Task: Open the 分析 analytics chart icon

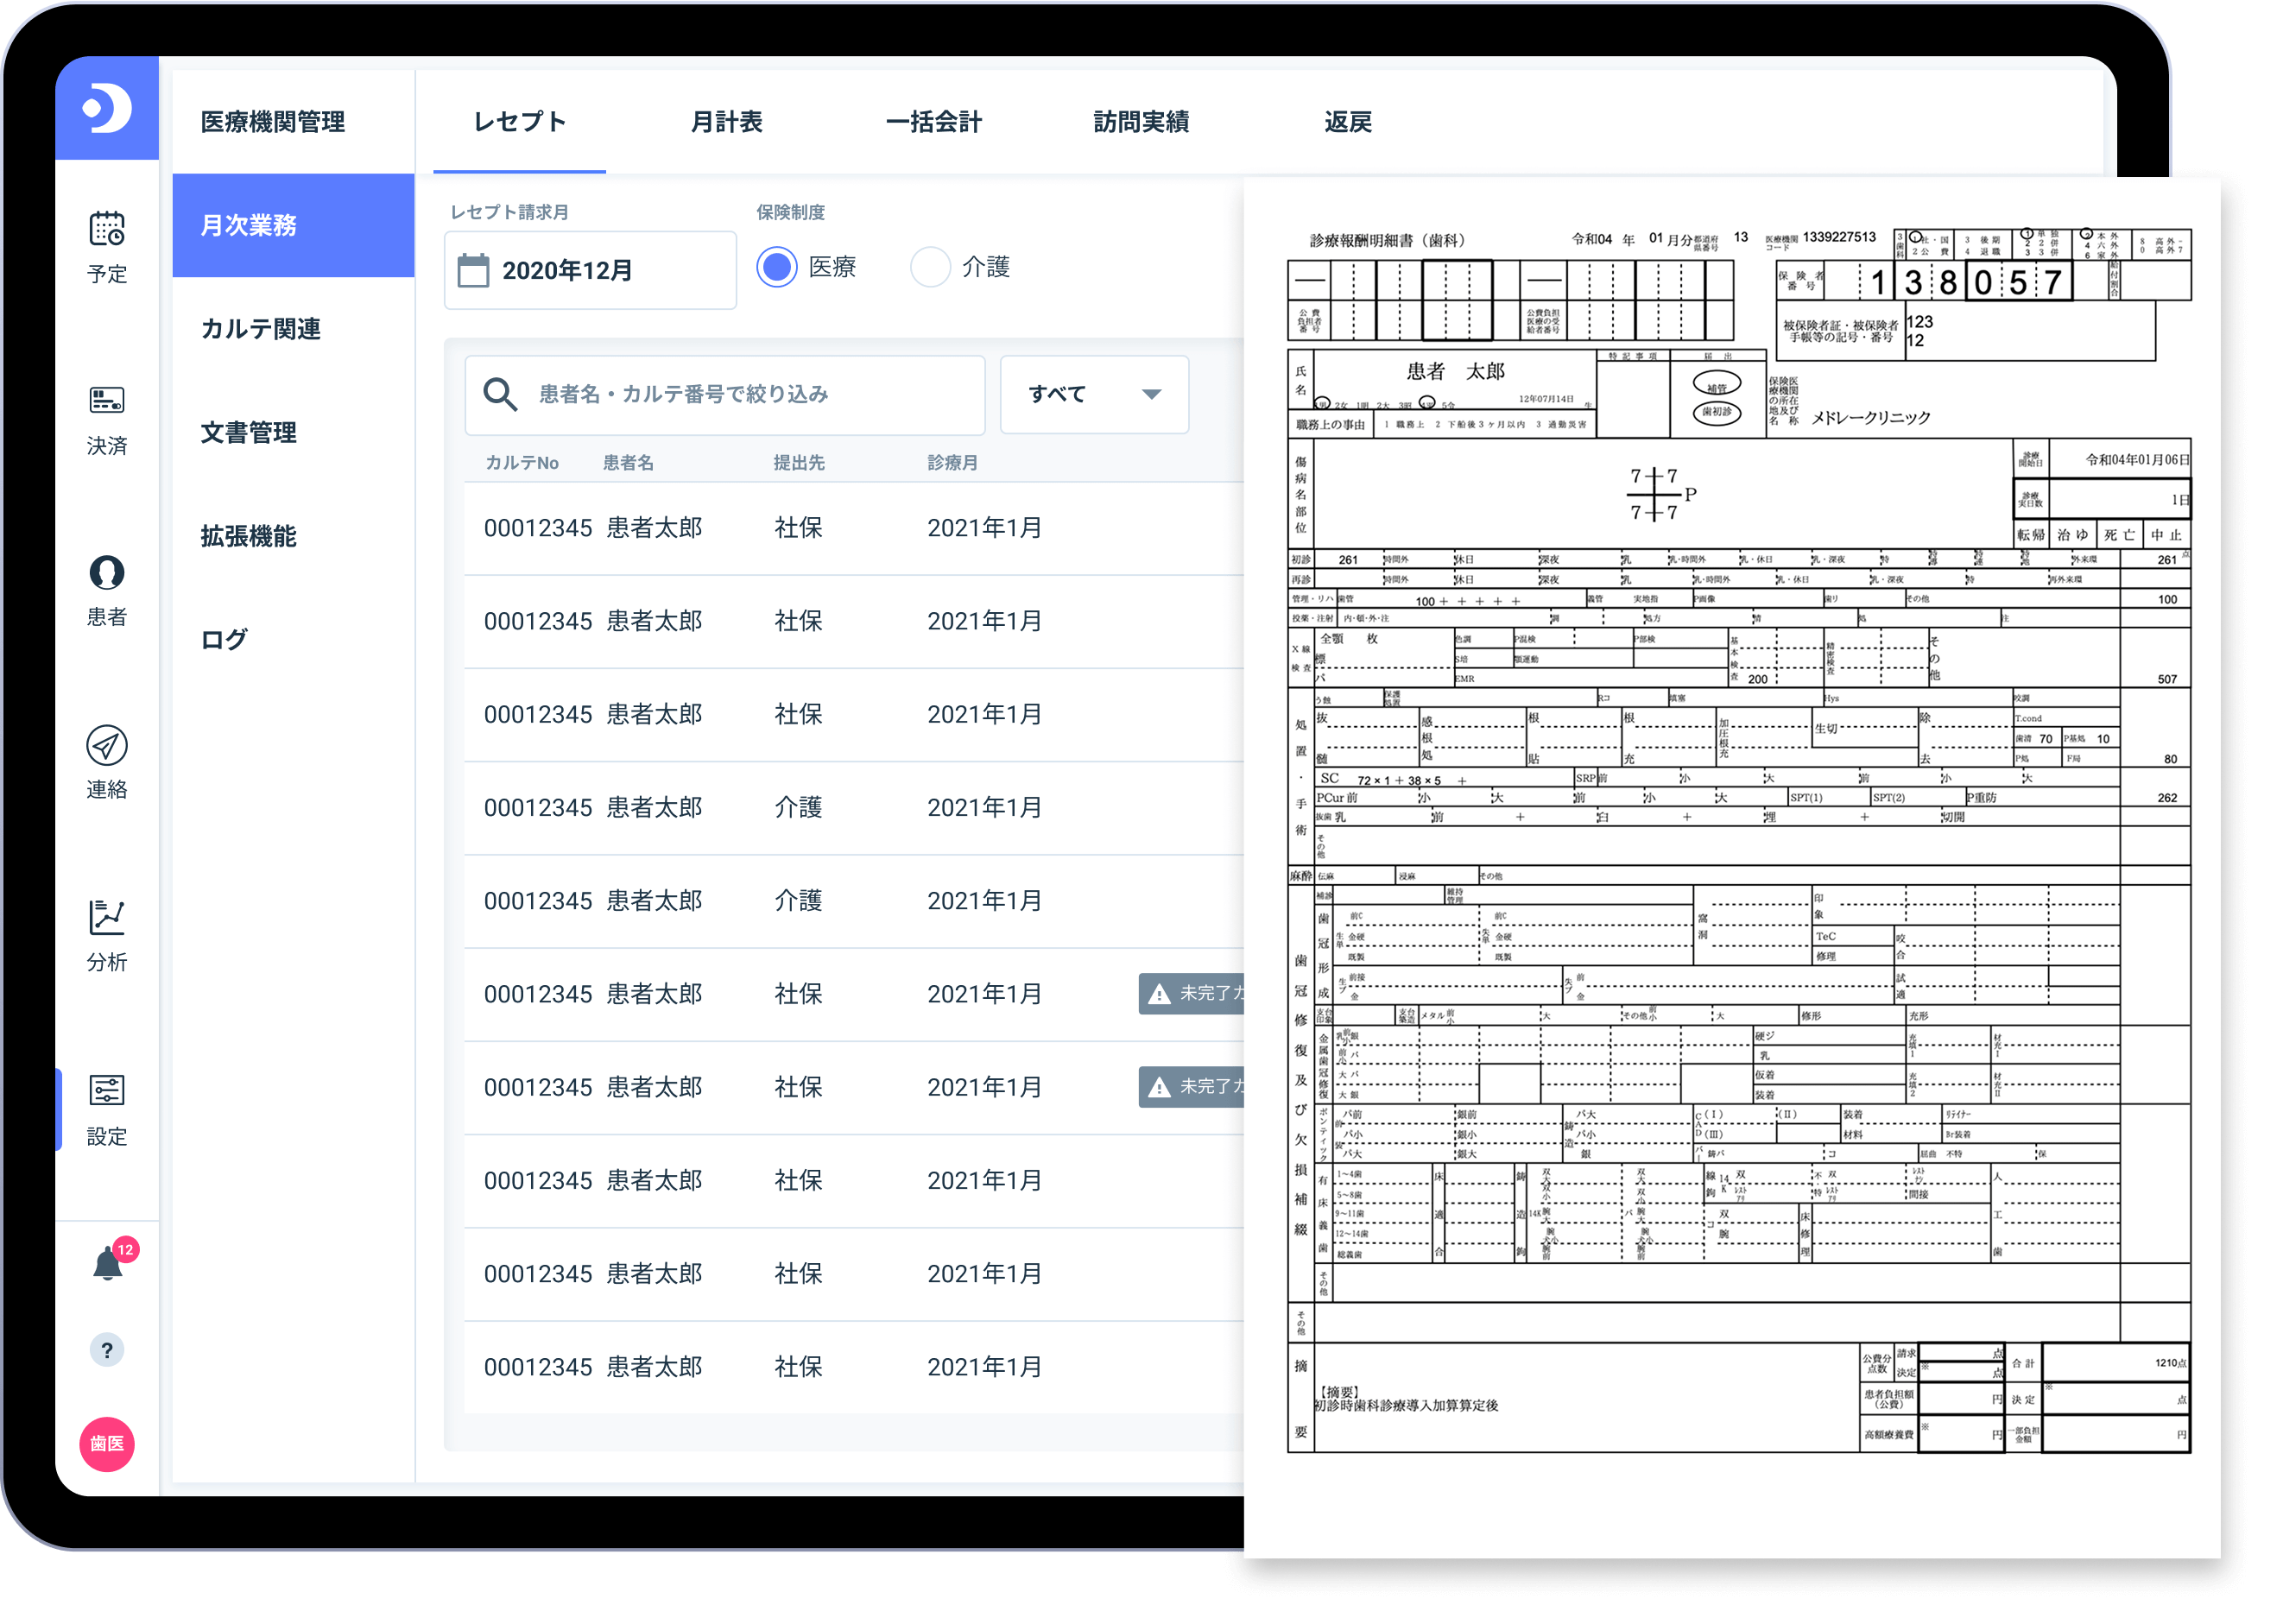Action: point(107,918)
